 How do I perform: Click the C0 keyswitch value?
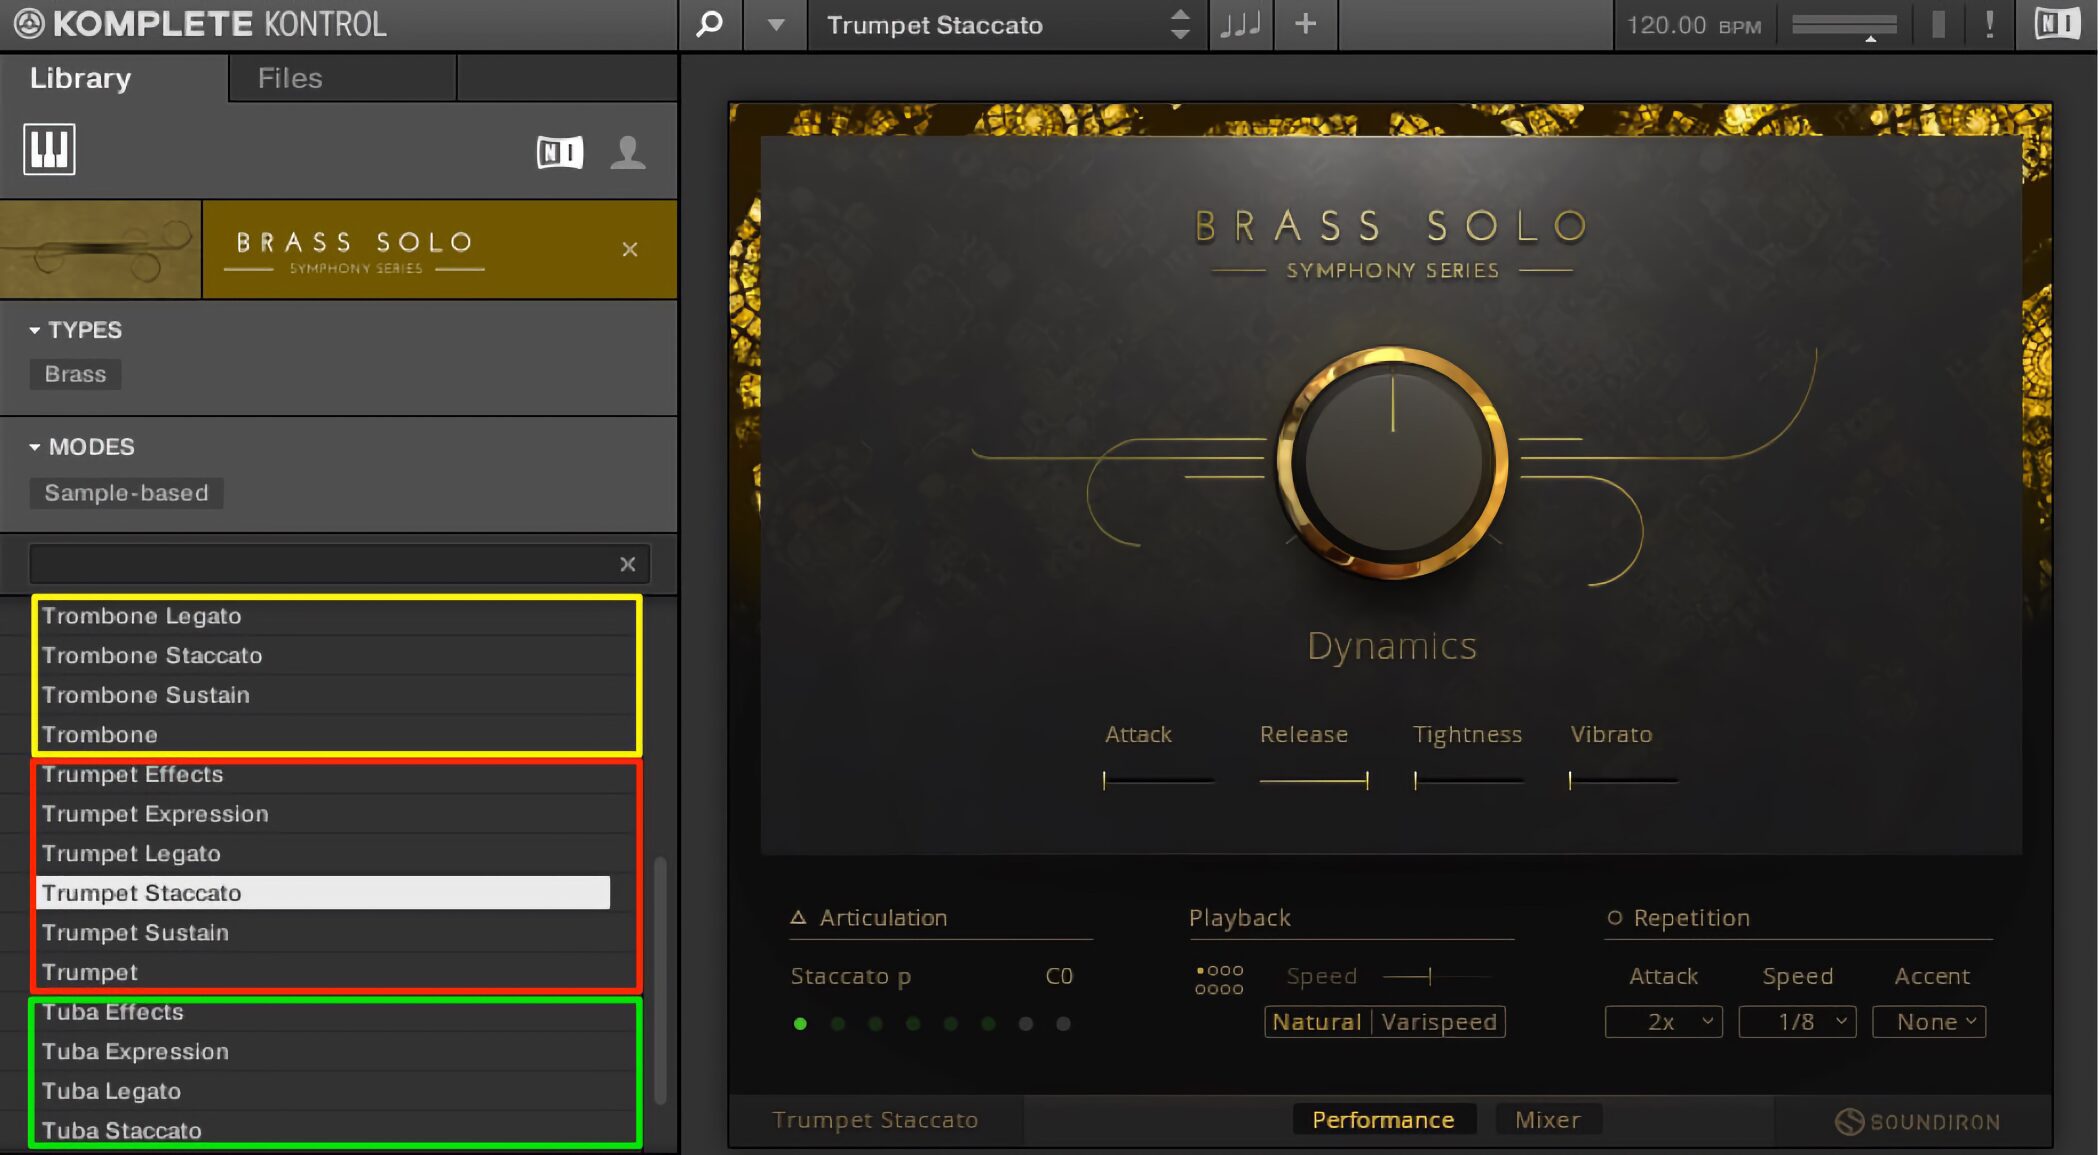pos(1059,976)
